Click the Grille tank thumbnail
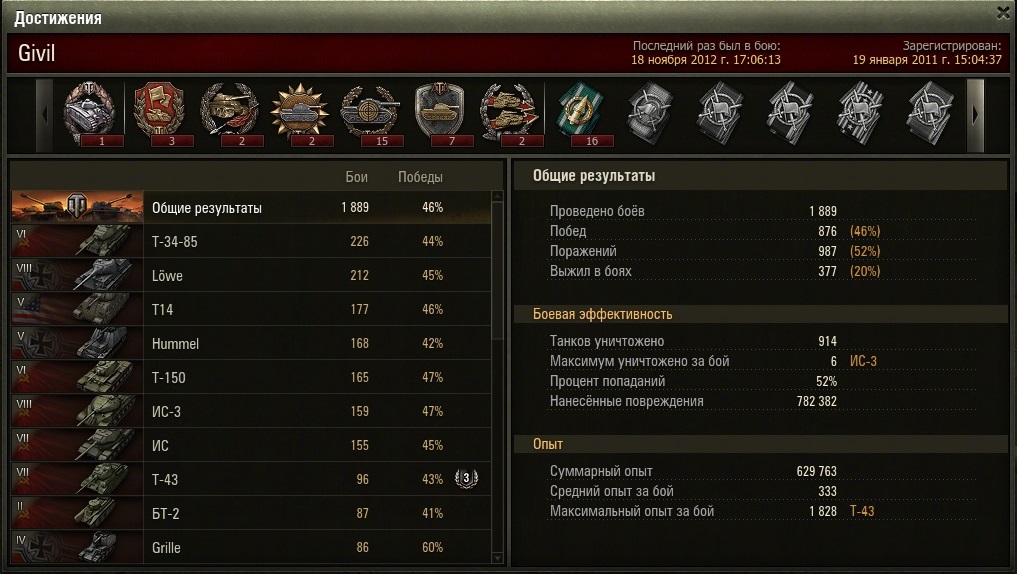The width and height of the screenshot is (1017, 574). (x=77, y=546)
